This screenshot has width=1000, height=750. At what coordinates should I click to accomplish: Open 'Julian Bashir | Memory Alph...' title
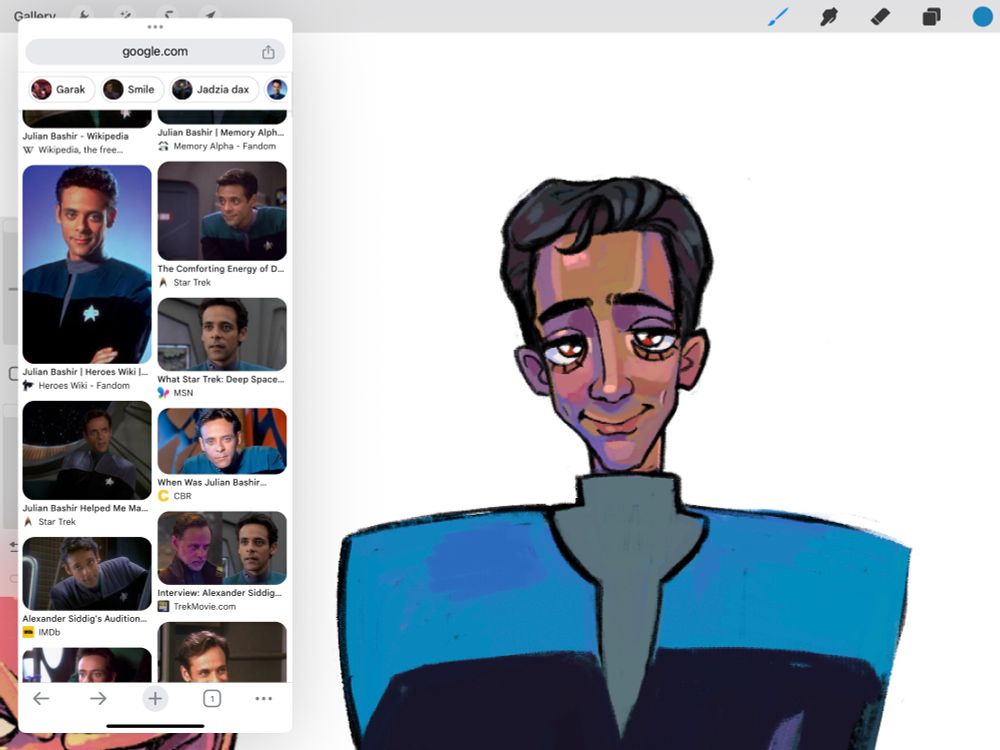click(x=221, y=132)
